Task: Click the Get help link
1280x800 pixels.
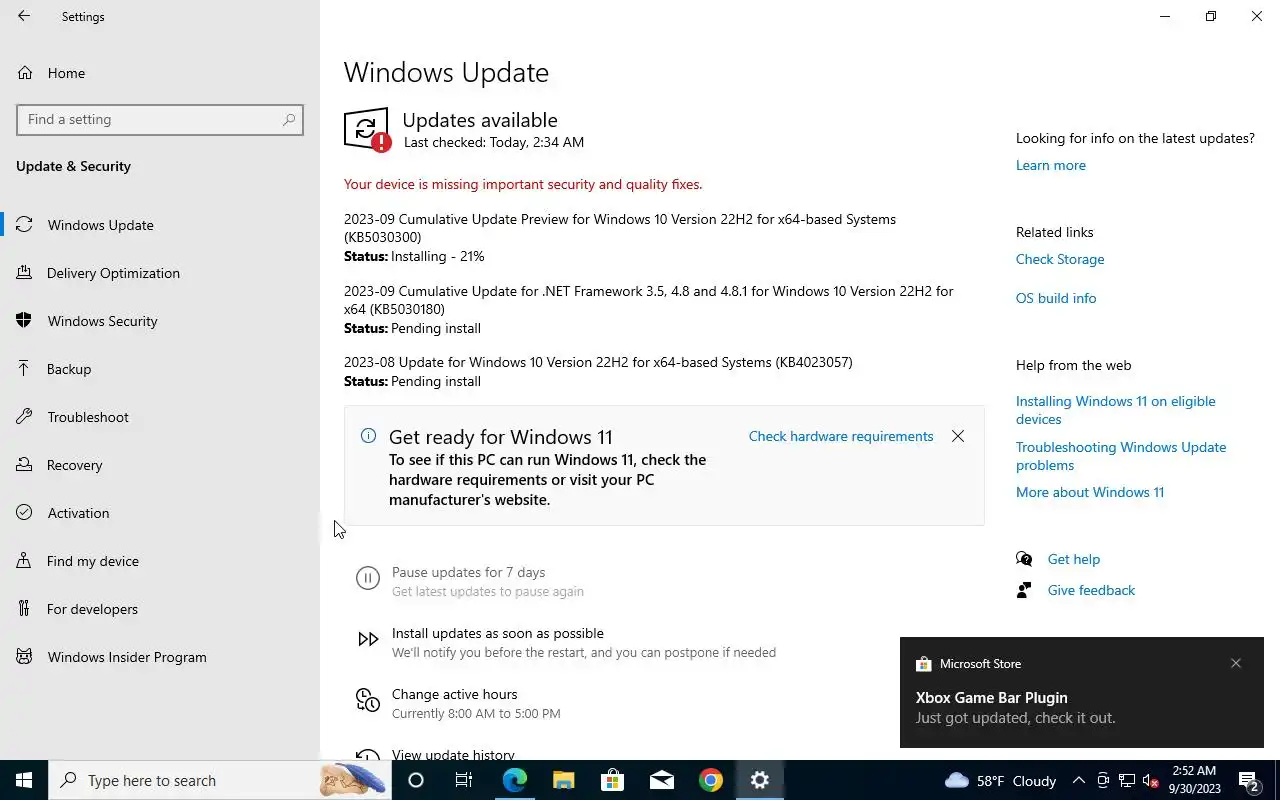Action: click(1073, 559)
